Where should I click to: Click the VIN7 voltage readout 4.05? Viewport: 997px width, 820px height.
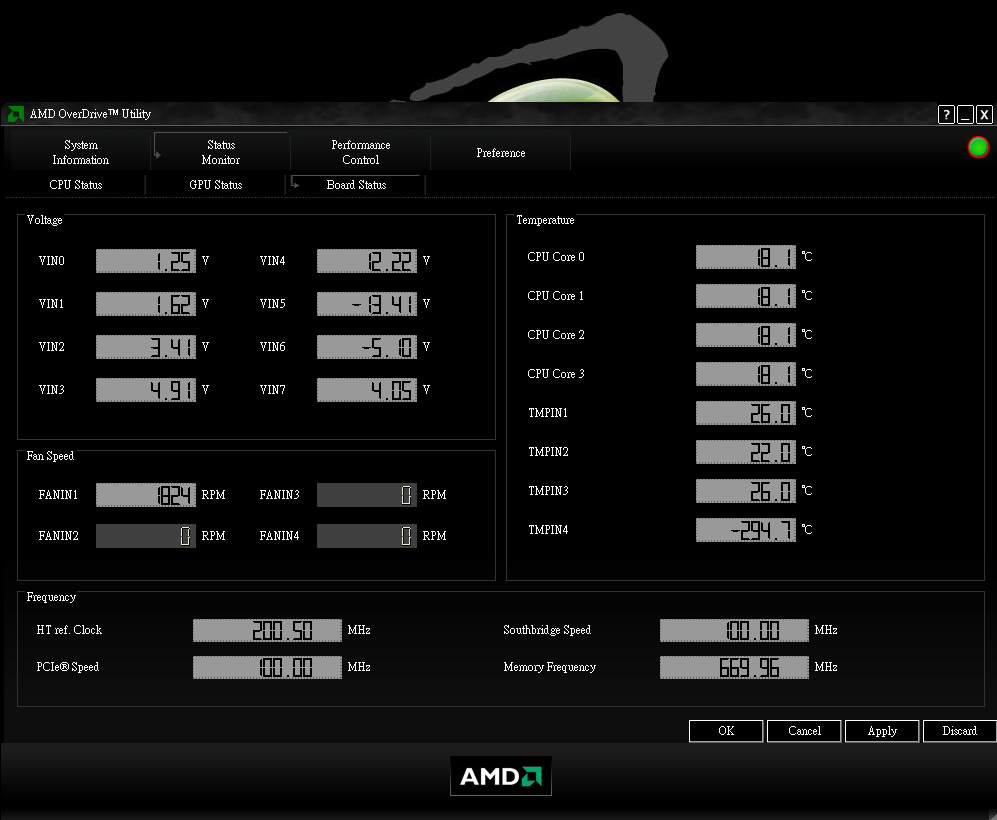[x=367, y=390]
